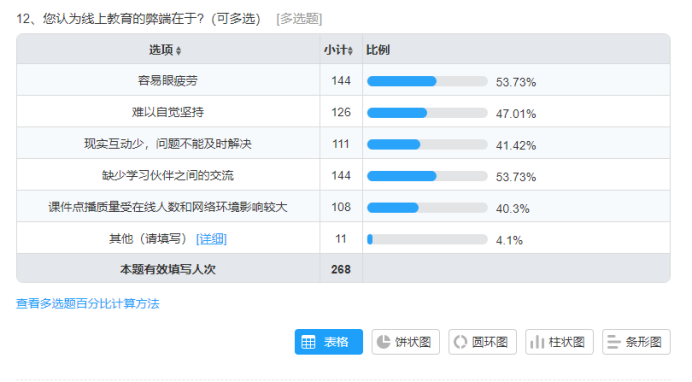Click the 4.1% progress bar for 其他
The width and height of the screenshot is (692, 382).
[x=427, y=240]
